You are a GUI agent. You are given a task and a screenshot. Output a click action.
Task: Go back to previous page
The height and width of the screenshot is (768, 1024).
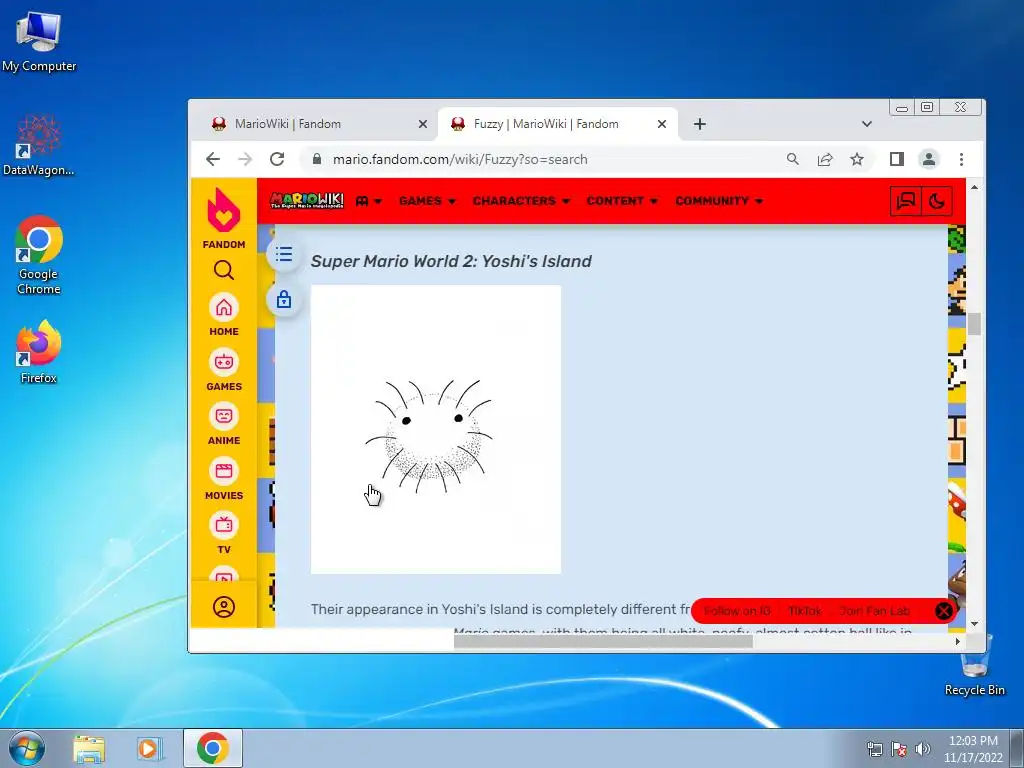(x=213, y=159)
